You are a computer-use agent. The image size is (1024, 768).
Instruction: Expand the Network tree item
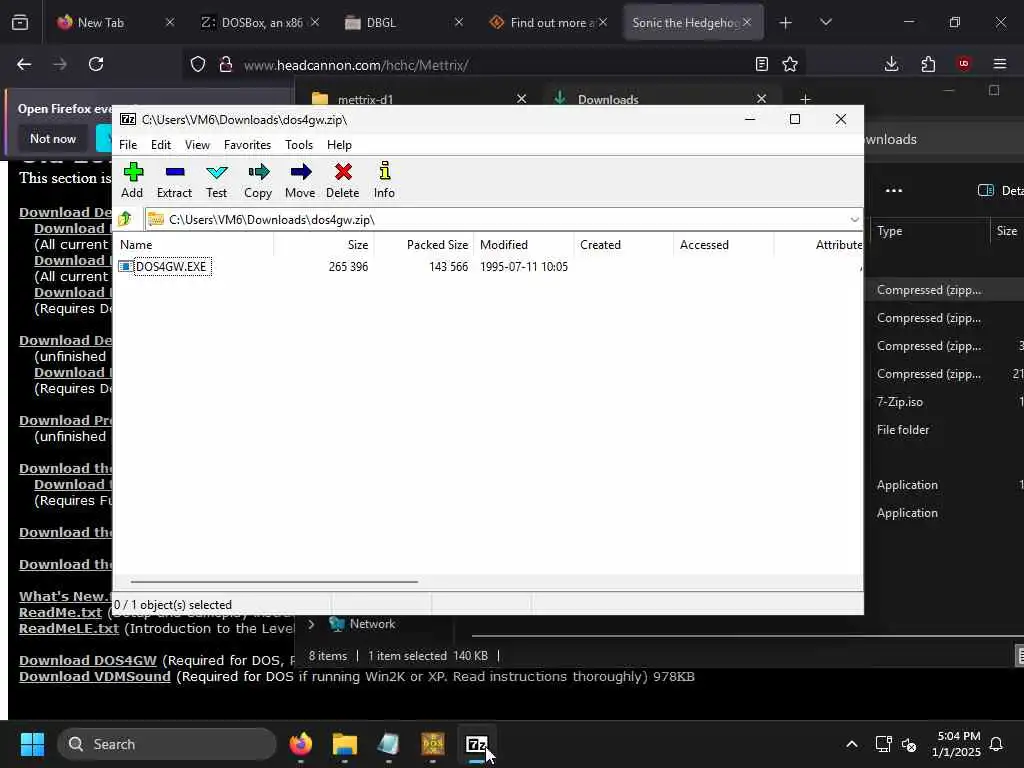[312, 624]
